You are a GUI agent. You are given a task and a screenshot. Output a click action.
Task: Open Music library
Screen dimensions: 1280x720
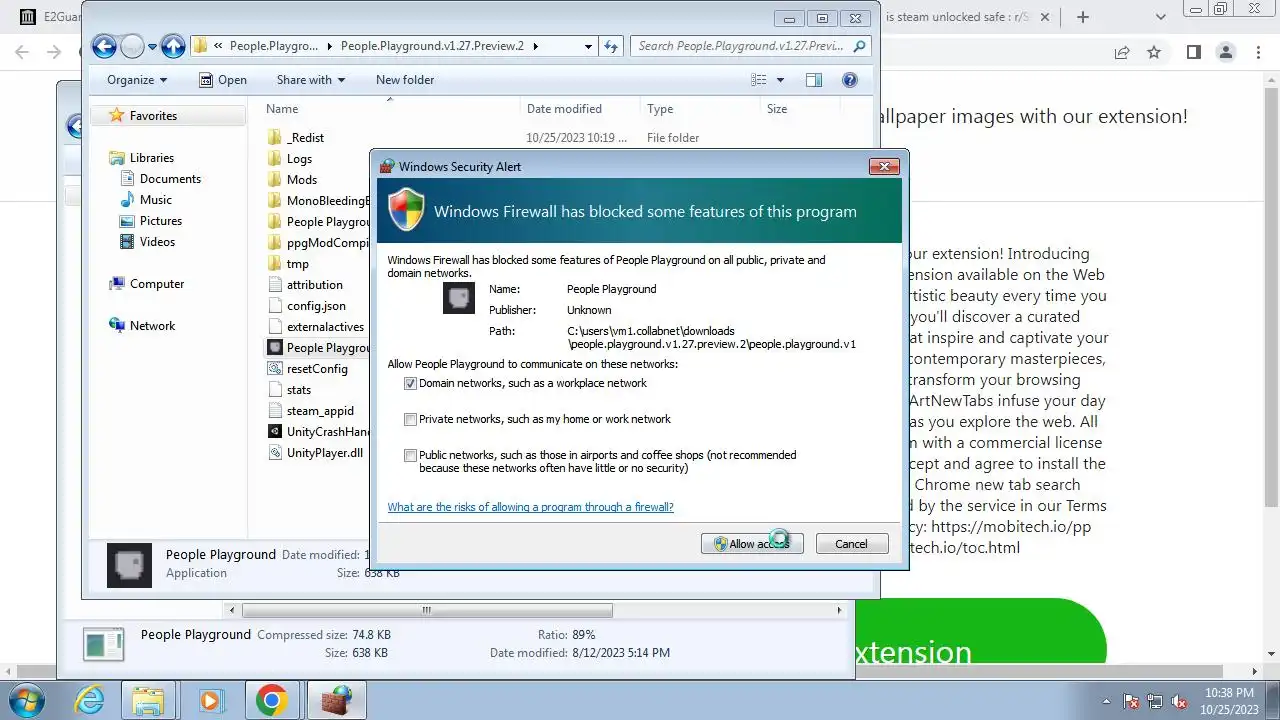click(156, 200)
